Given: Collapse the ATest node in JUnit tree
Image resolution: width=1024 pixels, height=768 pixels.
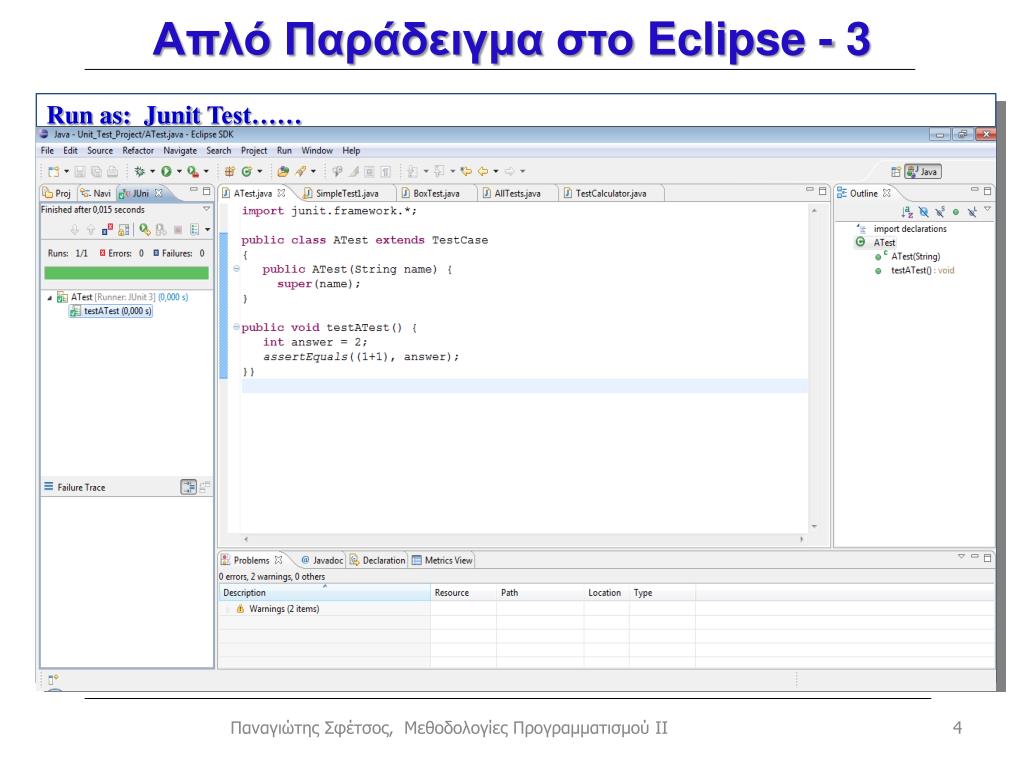Looking at the screenshot, I should (50, 298).
